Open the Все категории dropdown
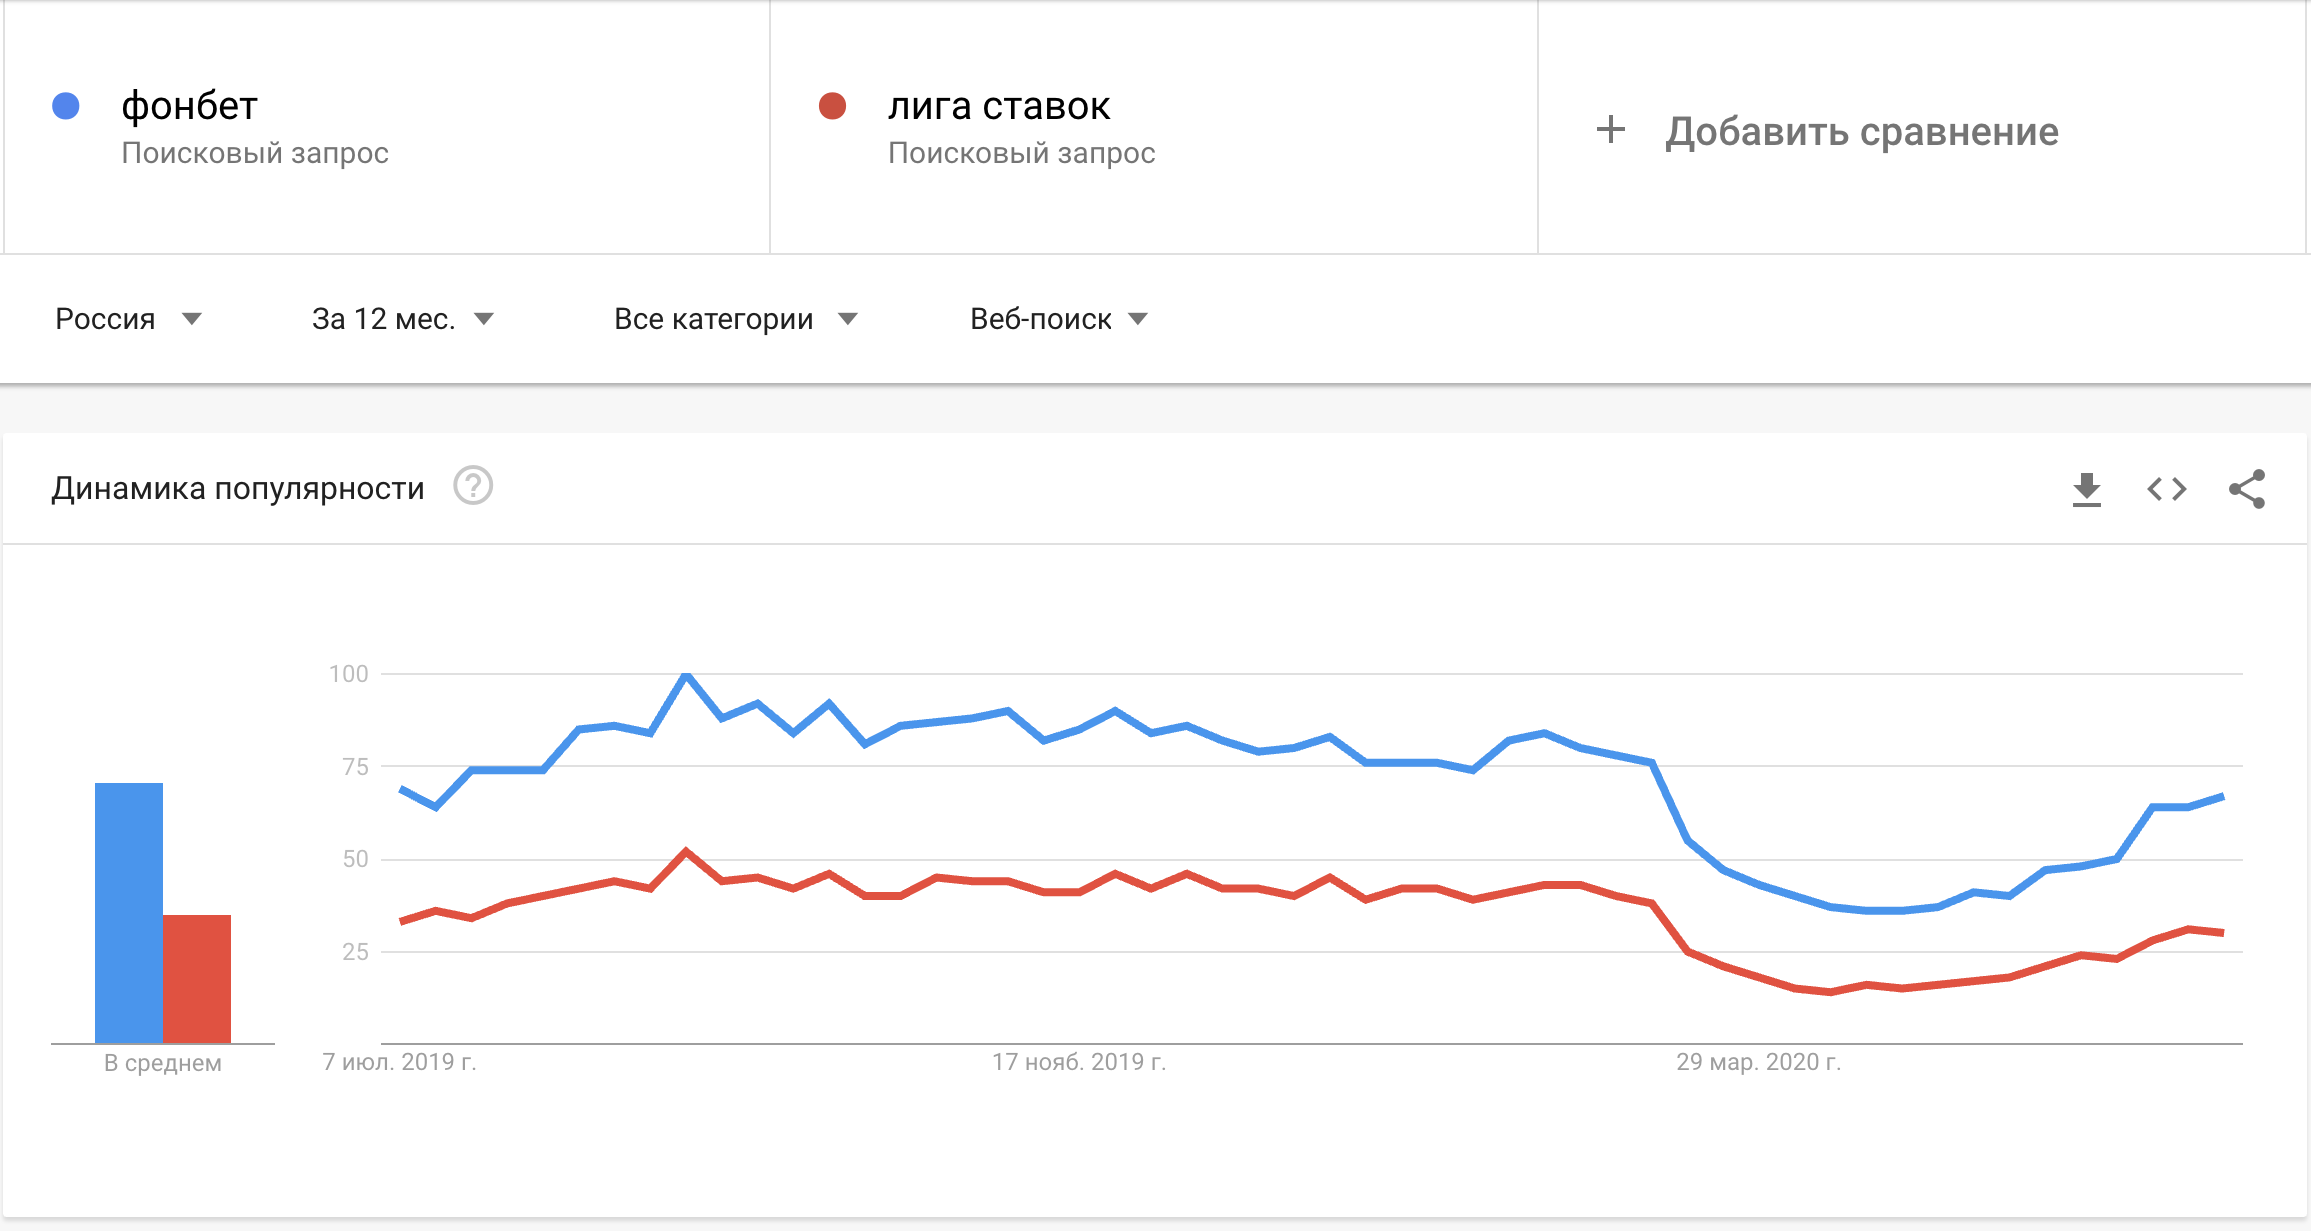Viewport: 2311px width, 1231px height. (x=735, y=319)
